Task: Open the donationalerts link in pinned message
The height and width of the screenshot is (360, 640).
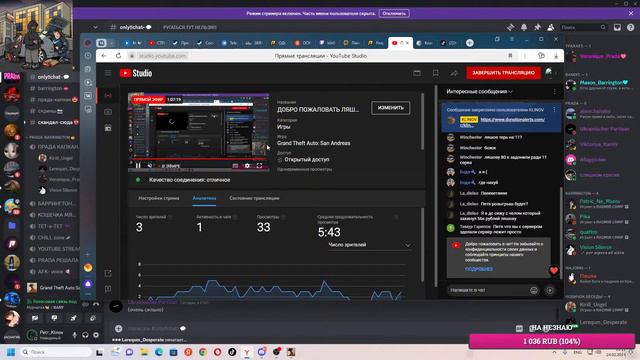Action: click(512, 120)
